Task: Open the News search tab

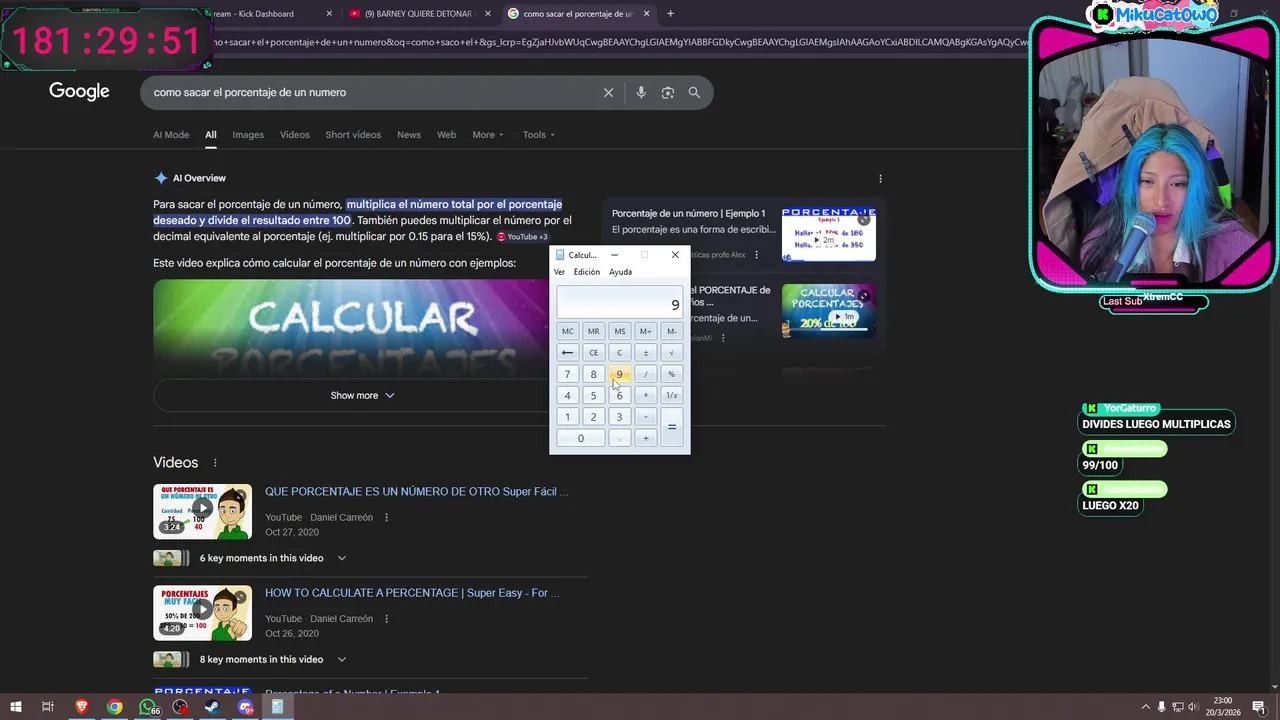Action: tap(409, 135)
